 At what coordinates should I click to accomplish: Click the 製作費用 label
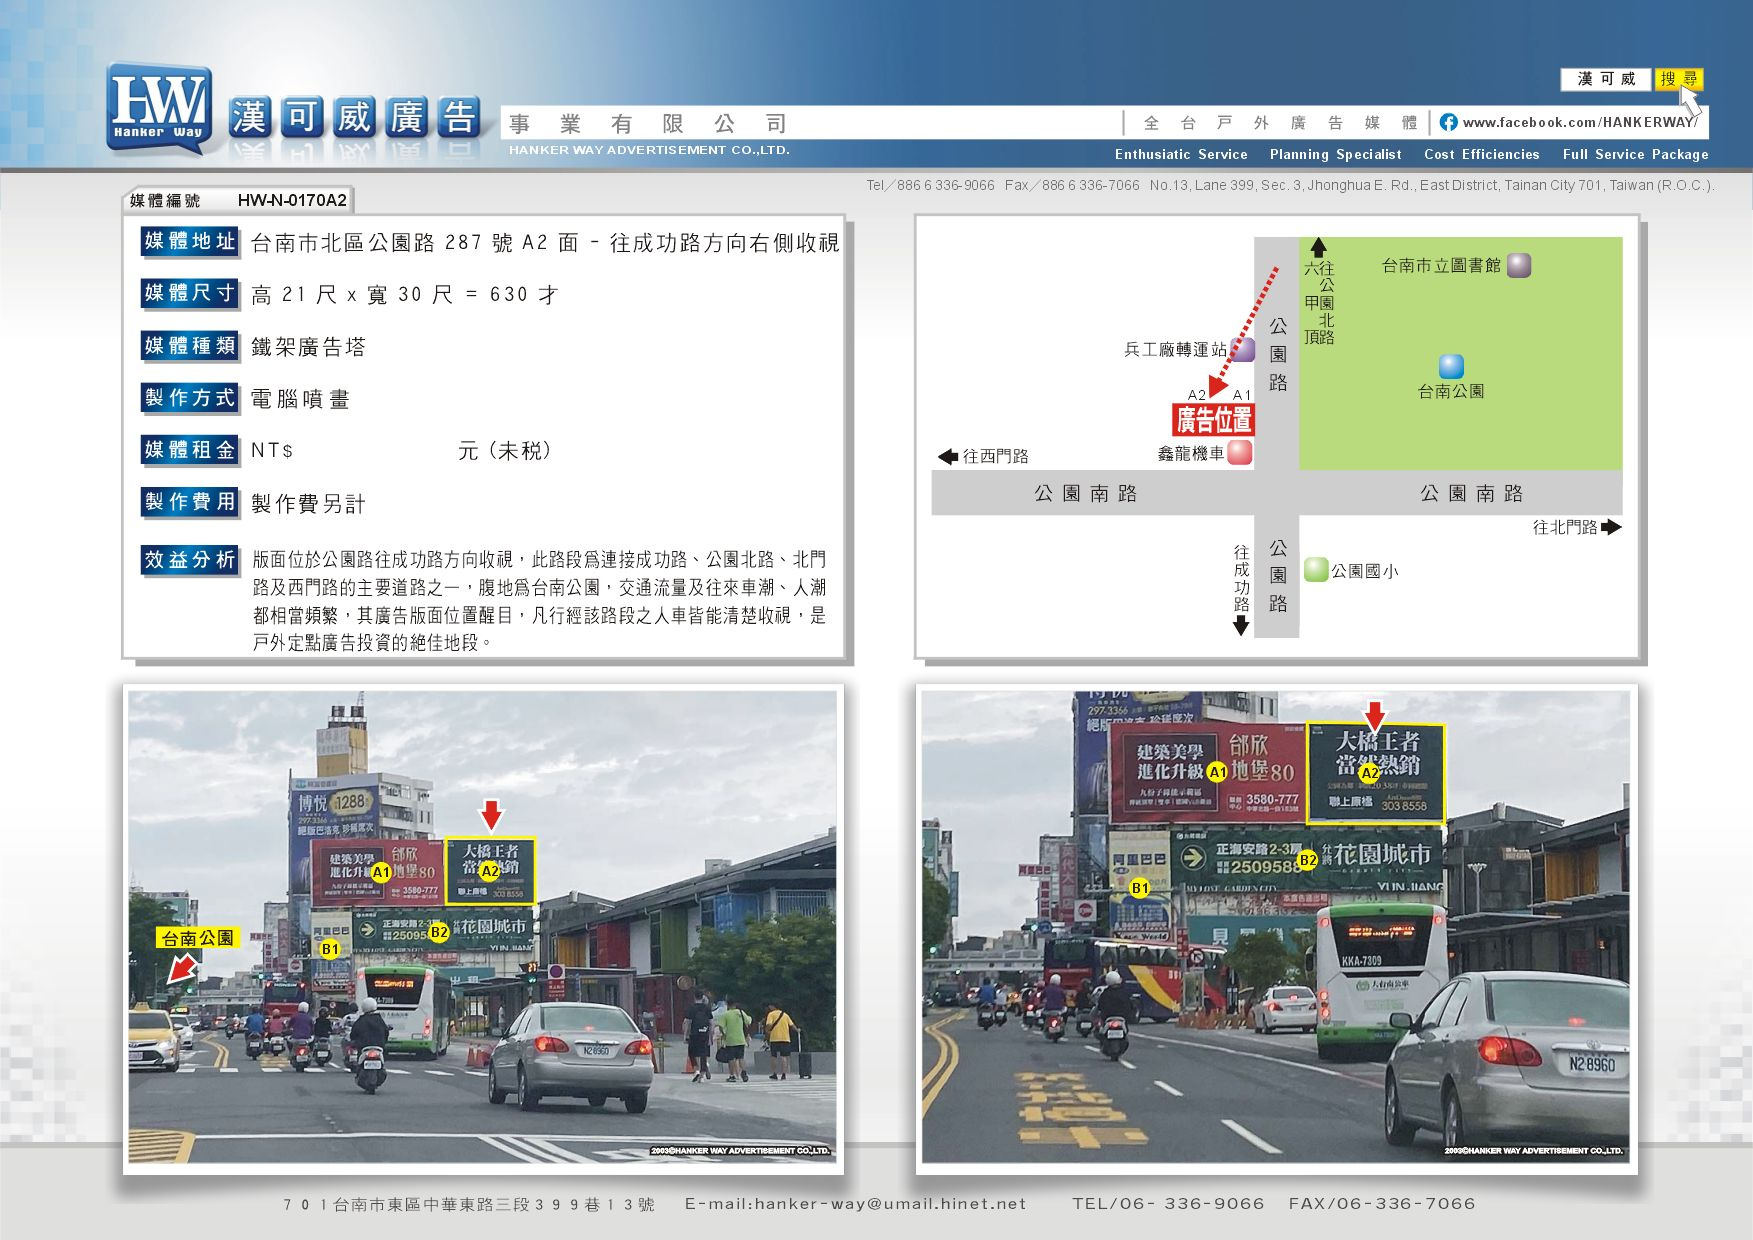(x=190, y=502)
